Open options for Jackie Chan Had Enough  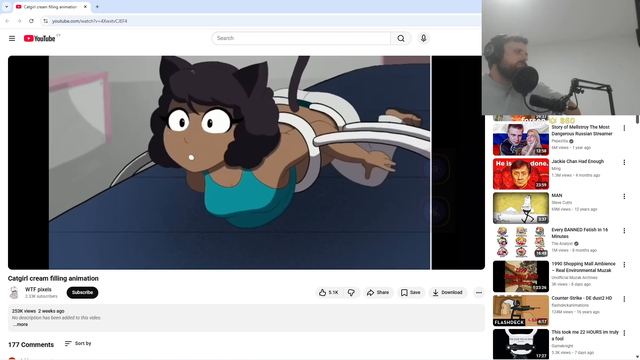click(624, 162)
